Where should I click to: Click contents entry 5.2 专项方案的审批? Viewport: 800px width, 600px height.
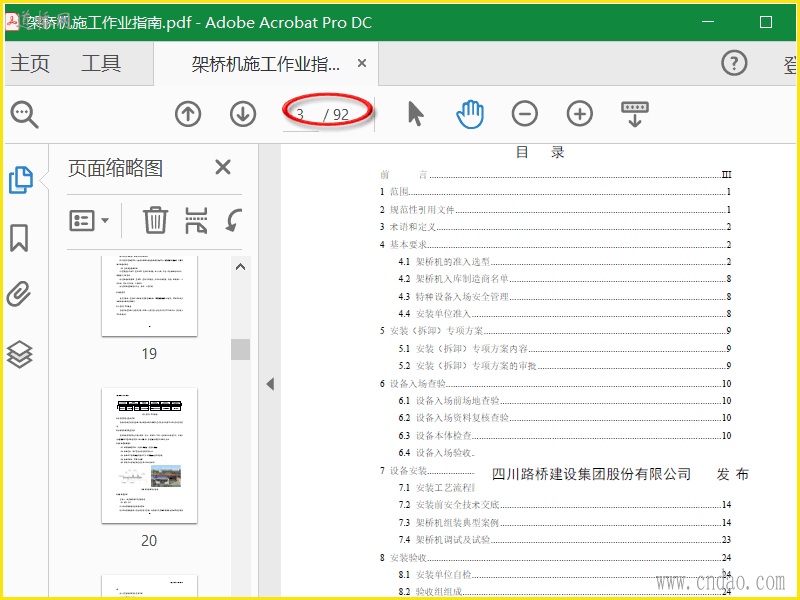565,366
